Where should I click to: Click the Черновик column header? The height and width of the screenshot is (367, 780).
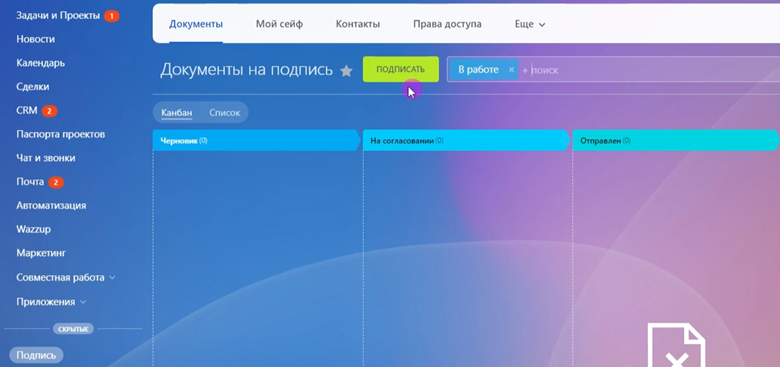[x=256, y=140]
